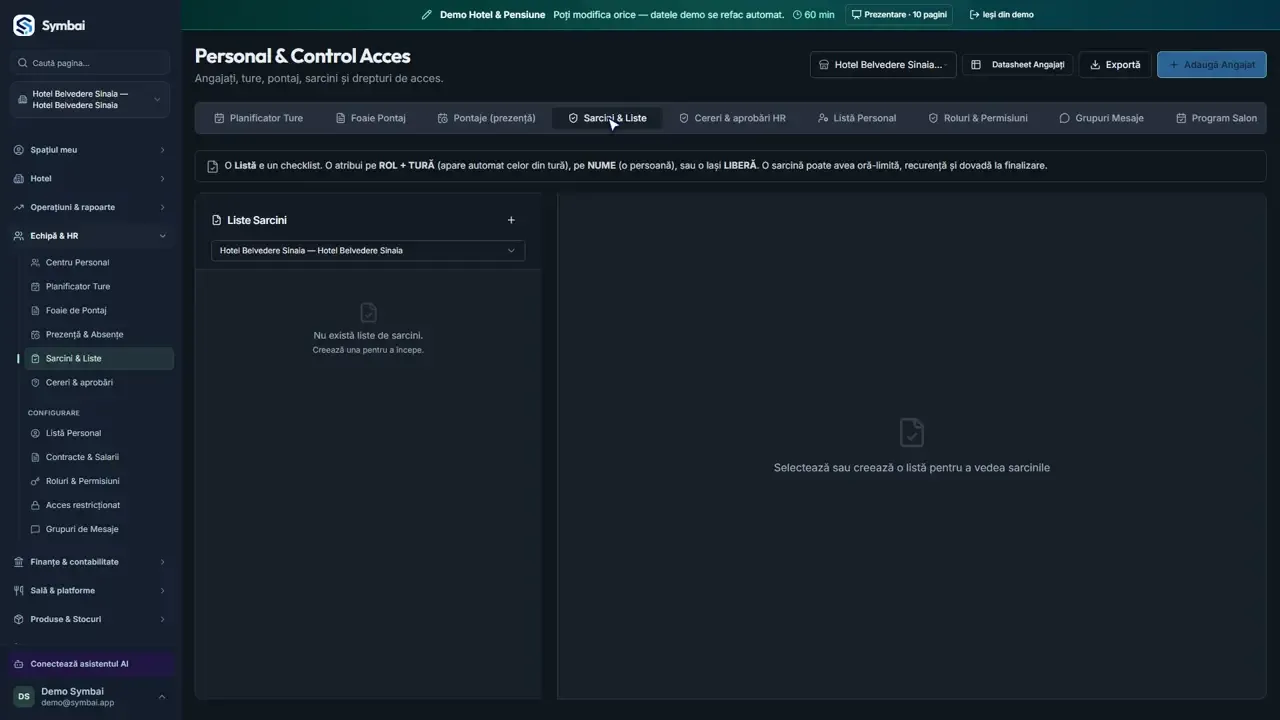Image resolution: width=1280 pixels, height=720 pixels.
Task: Open hotel selector dropdown in sidebar
Action: [91, 100]
